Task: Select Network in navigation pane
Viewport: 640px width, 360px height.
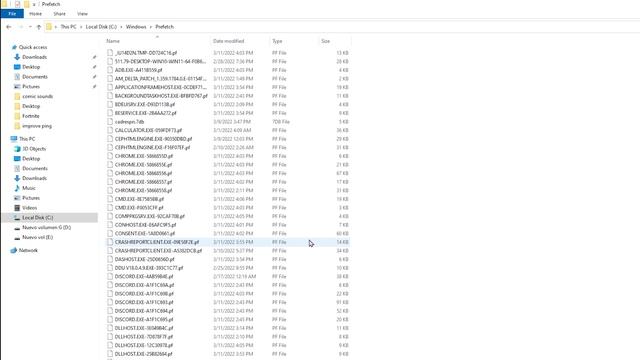Action: click(x=28, y=250)
